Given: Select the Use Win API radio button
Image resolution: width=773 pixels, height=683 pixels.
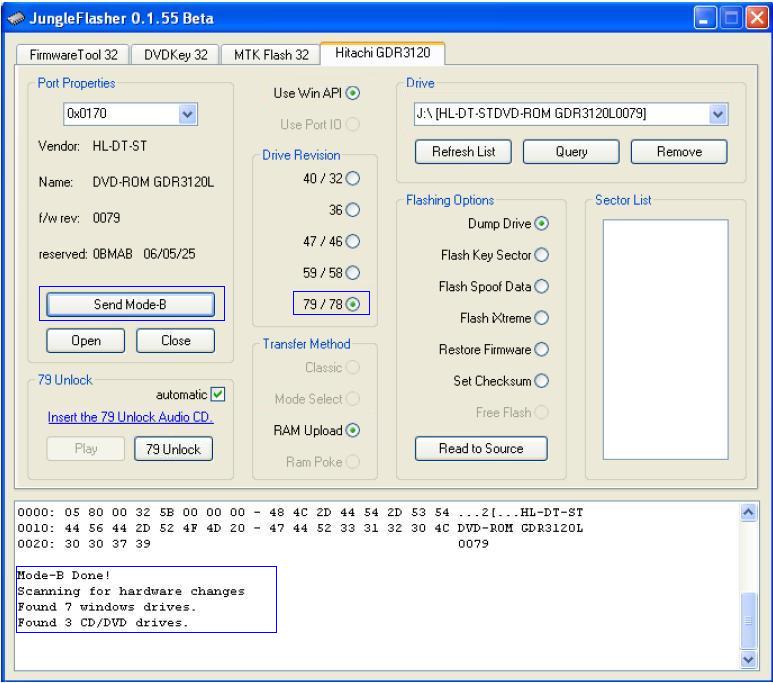Looking at the screenshot, I should 352,93.
